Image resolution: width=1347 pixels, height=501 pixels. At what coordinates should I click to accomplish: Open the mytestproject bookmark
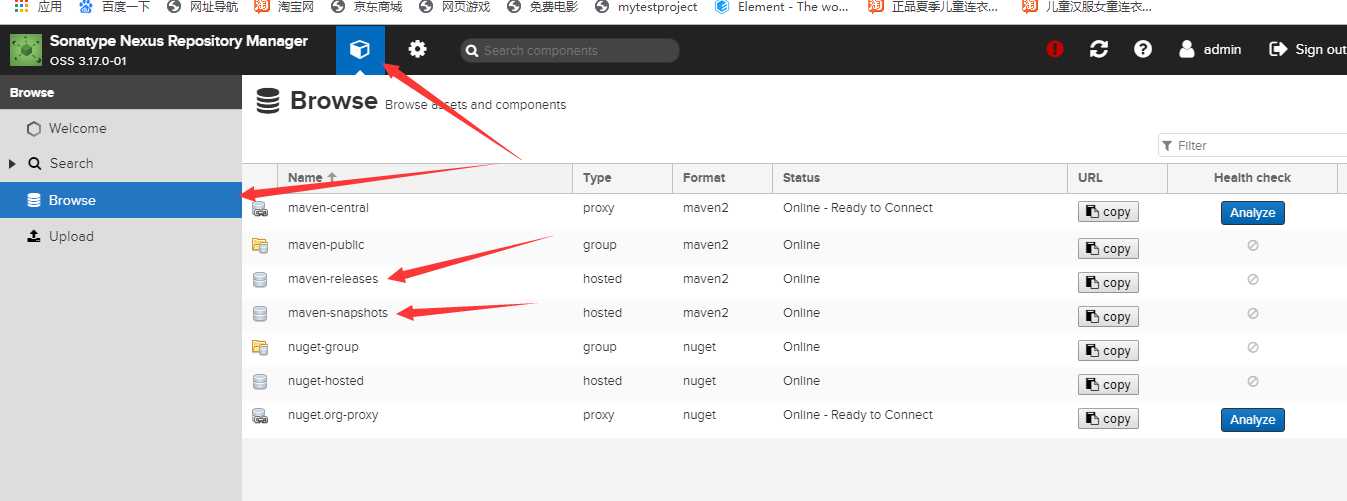pyautogui.click(x=646, y=7)
